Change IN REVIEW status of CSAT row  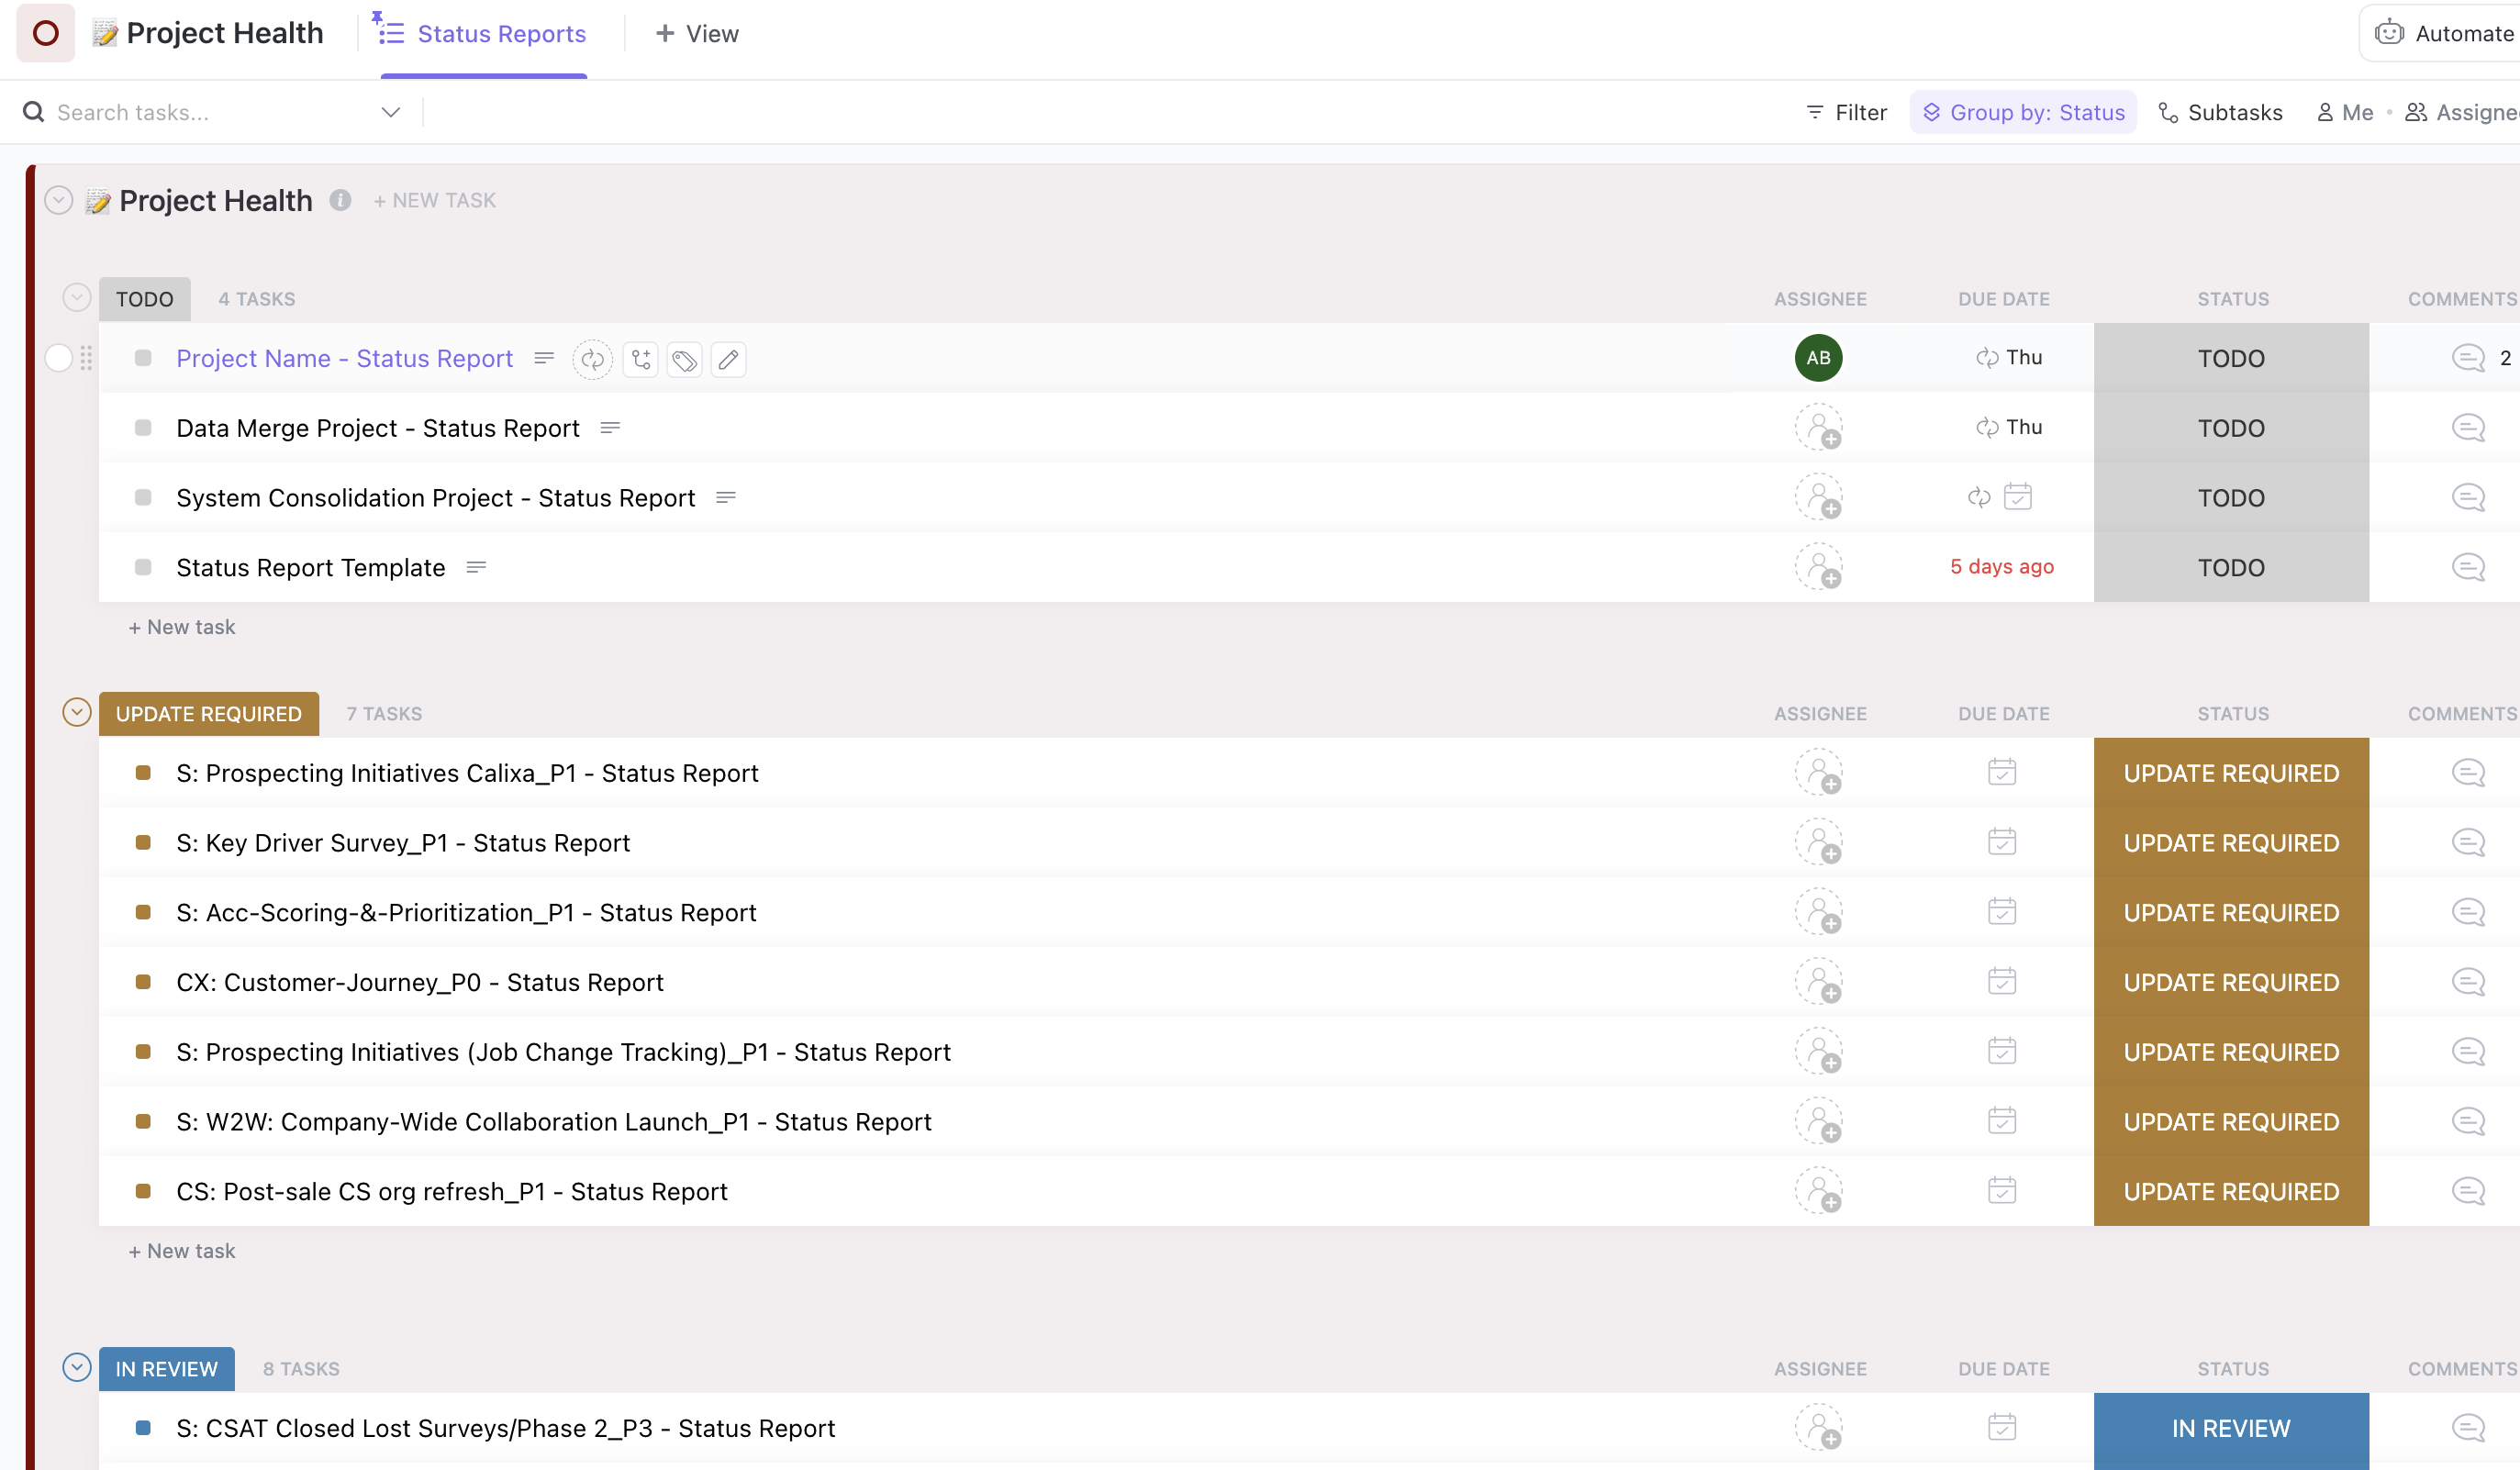pyautogui.click(x=2231, y=1428)
